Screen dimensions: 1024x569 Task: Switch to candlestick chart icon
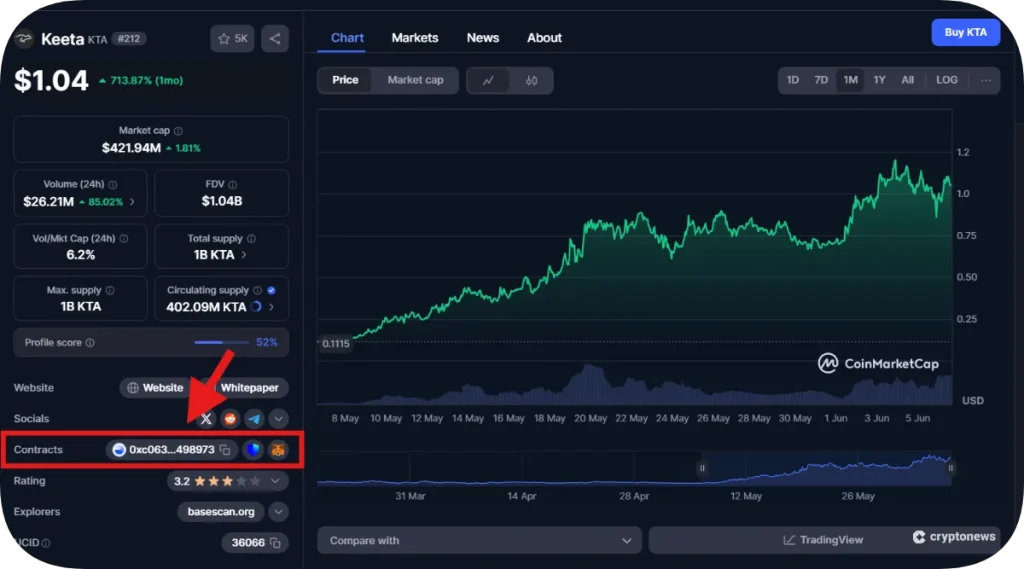pos(532,80)
